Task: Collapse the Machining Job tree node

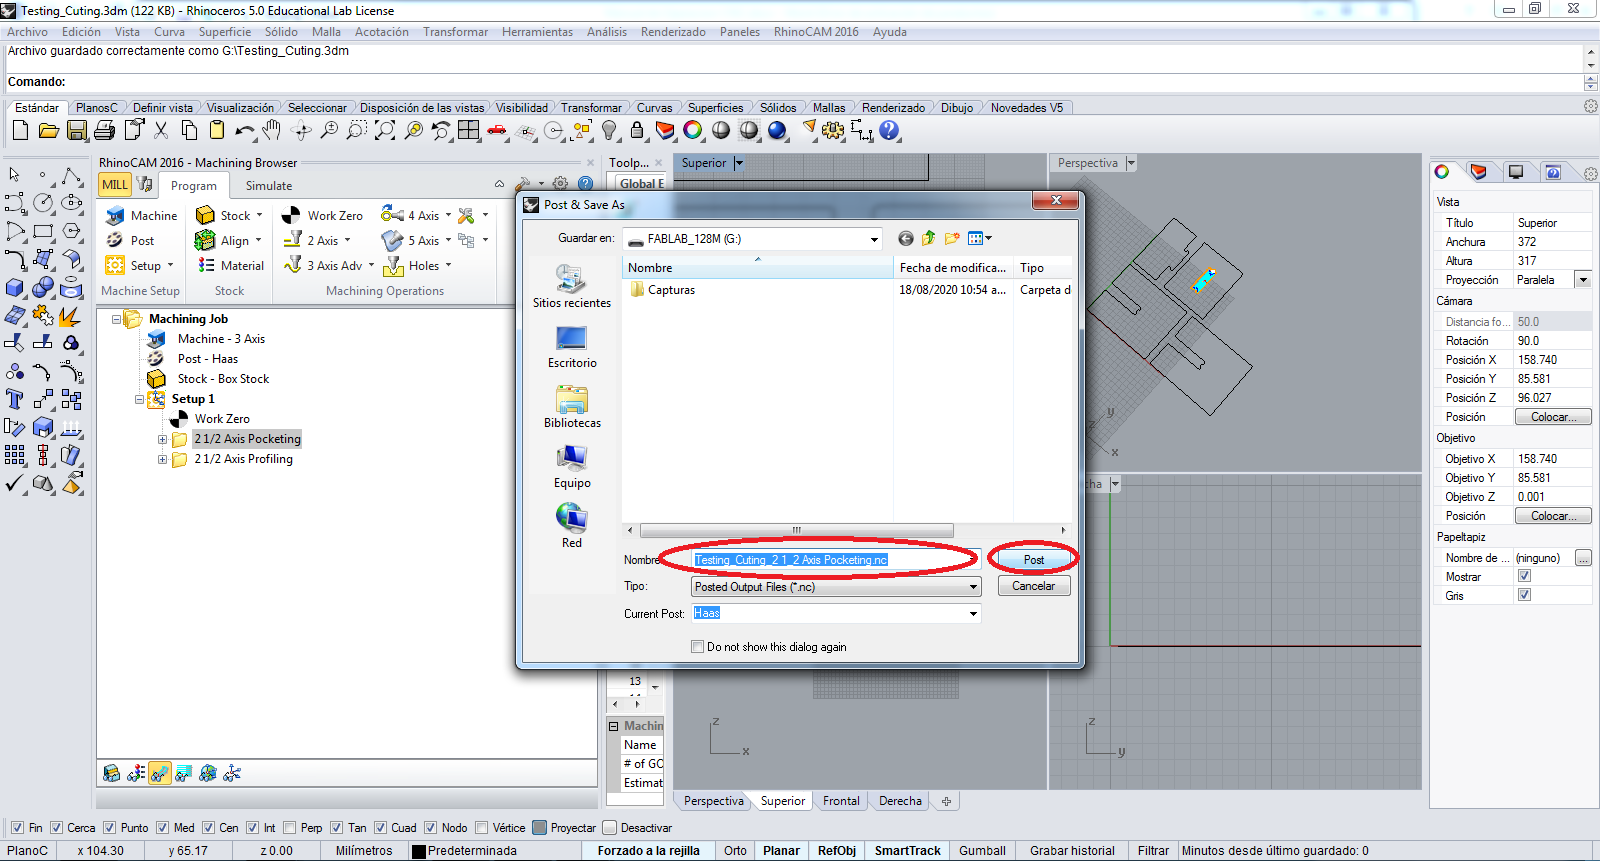Action: (x=116, y=319)
